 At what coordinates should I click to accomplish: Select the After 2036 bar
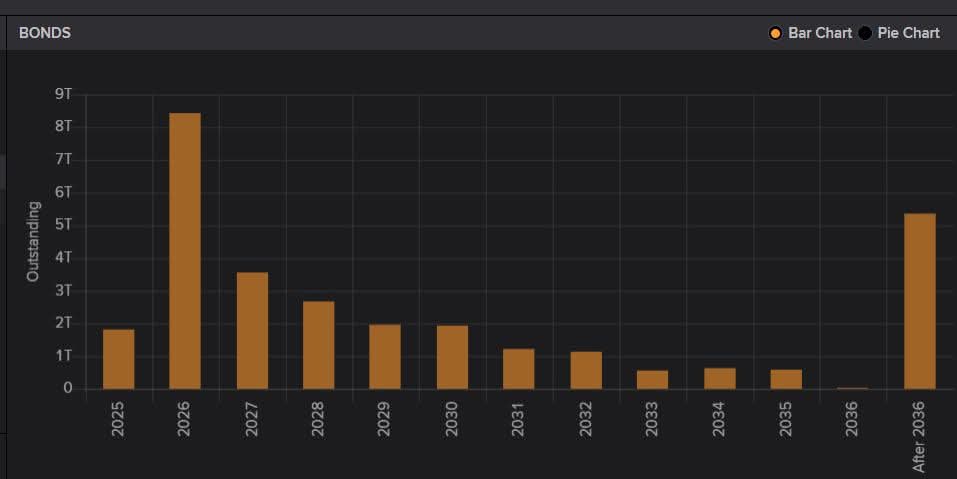[x=920, y=301]
